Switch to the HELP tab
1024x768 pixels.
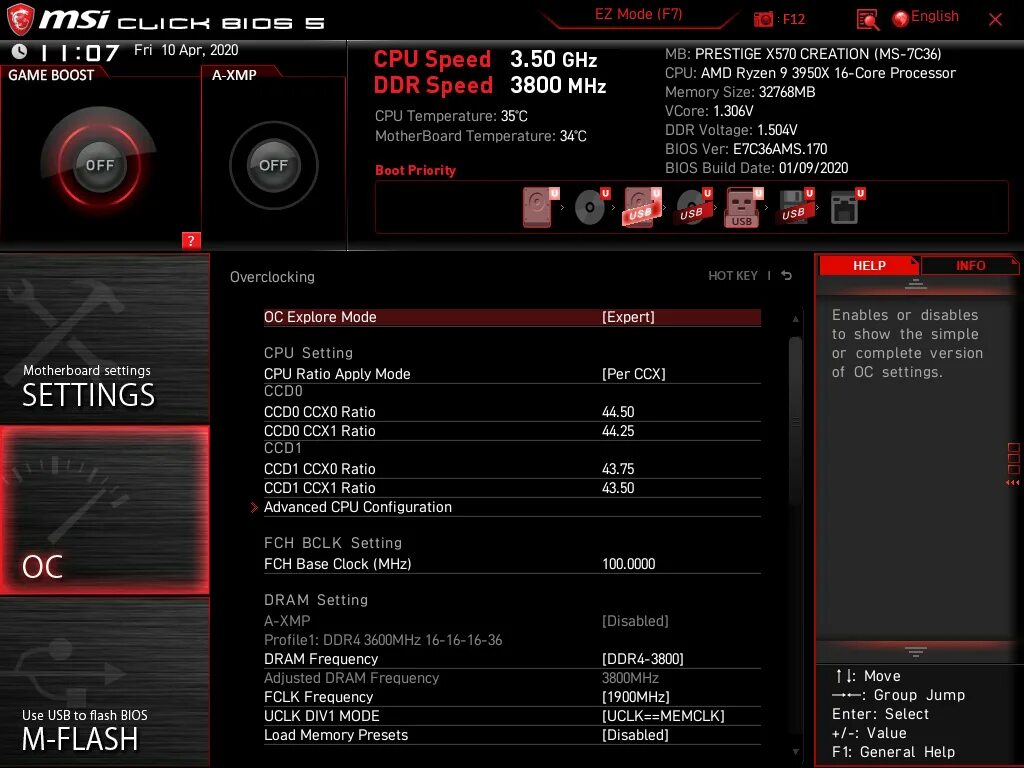869,266
